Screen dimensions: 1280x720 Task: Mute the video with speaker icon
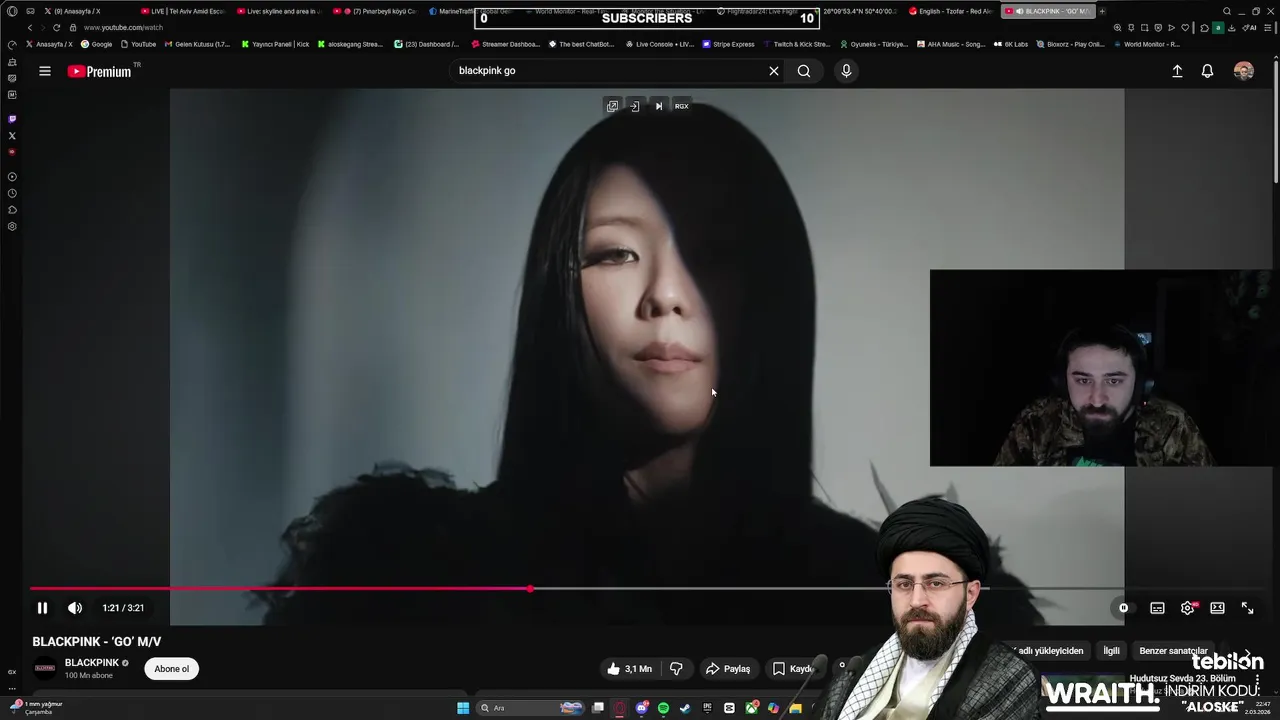click(75, 608)
